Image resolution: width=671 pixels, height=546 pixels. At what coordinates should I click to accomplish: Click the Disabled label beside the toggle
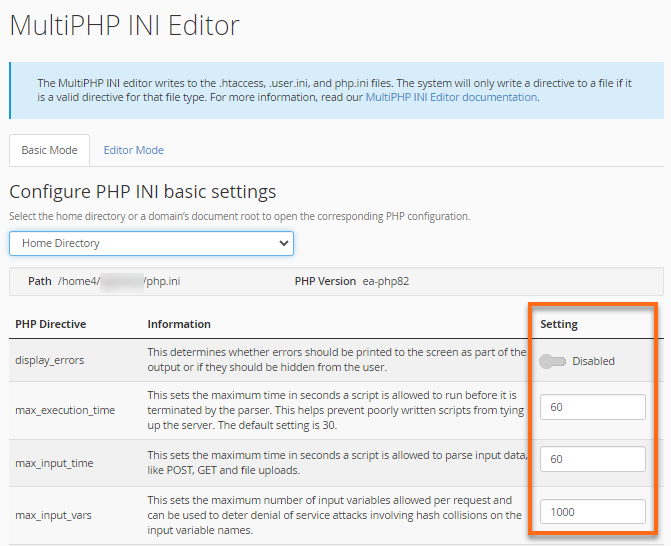pyautogui.click(x=594, y=361)
